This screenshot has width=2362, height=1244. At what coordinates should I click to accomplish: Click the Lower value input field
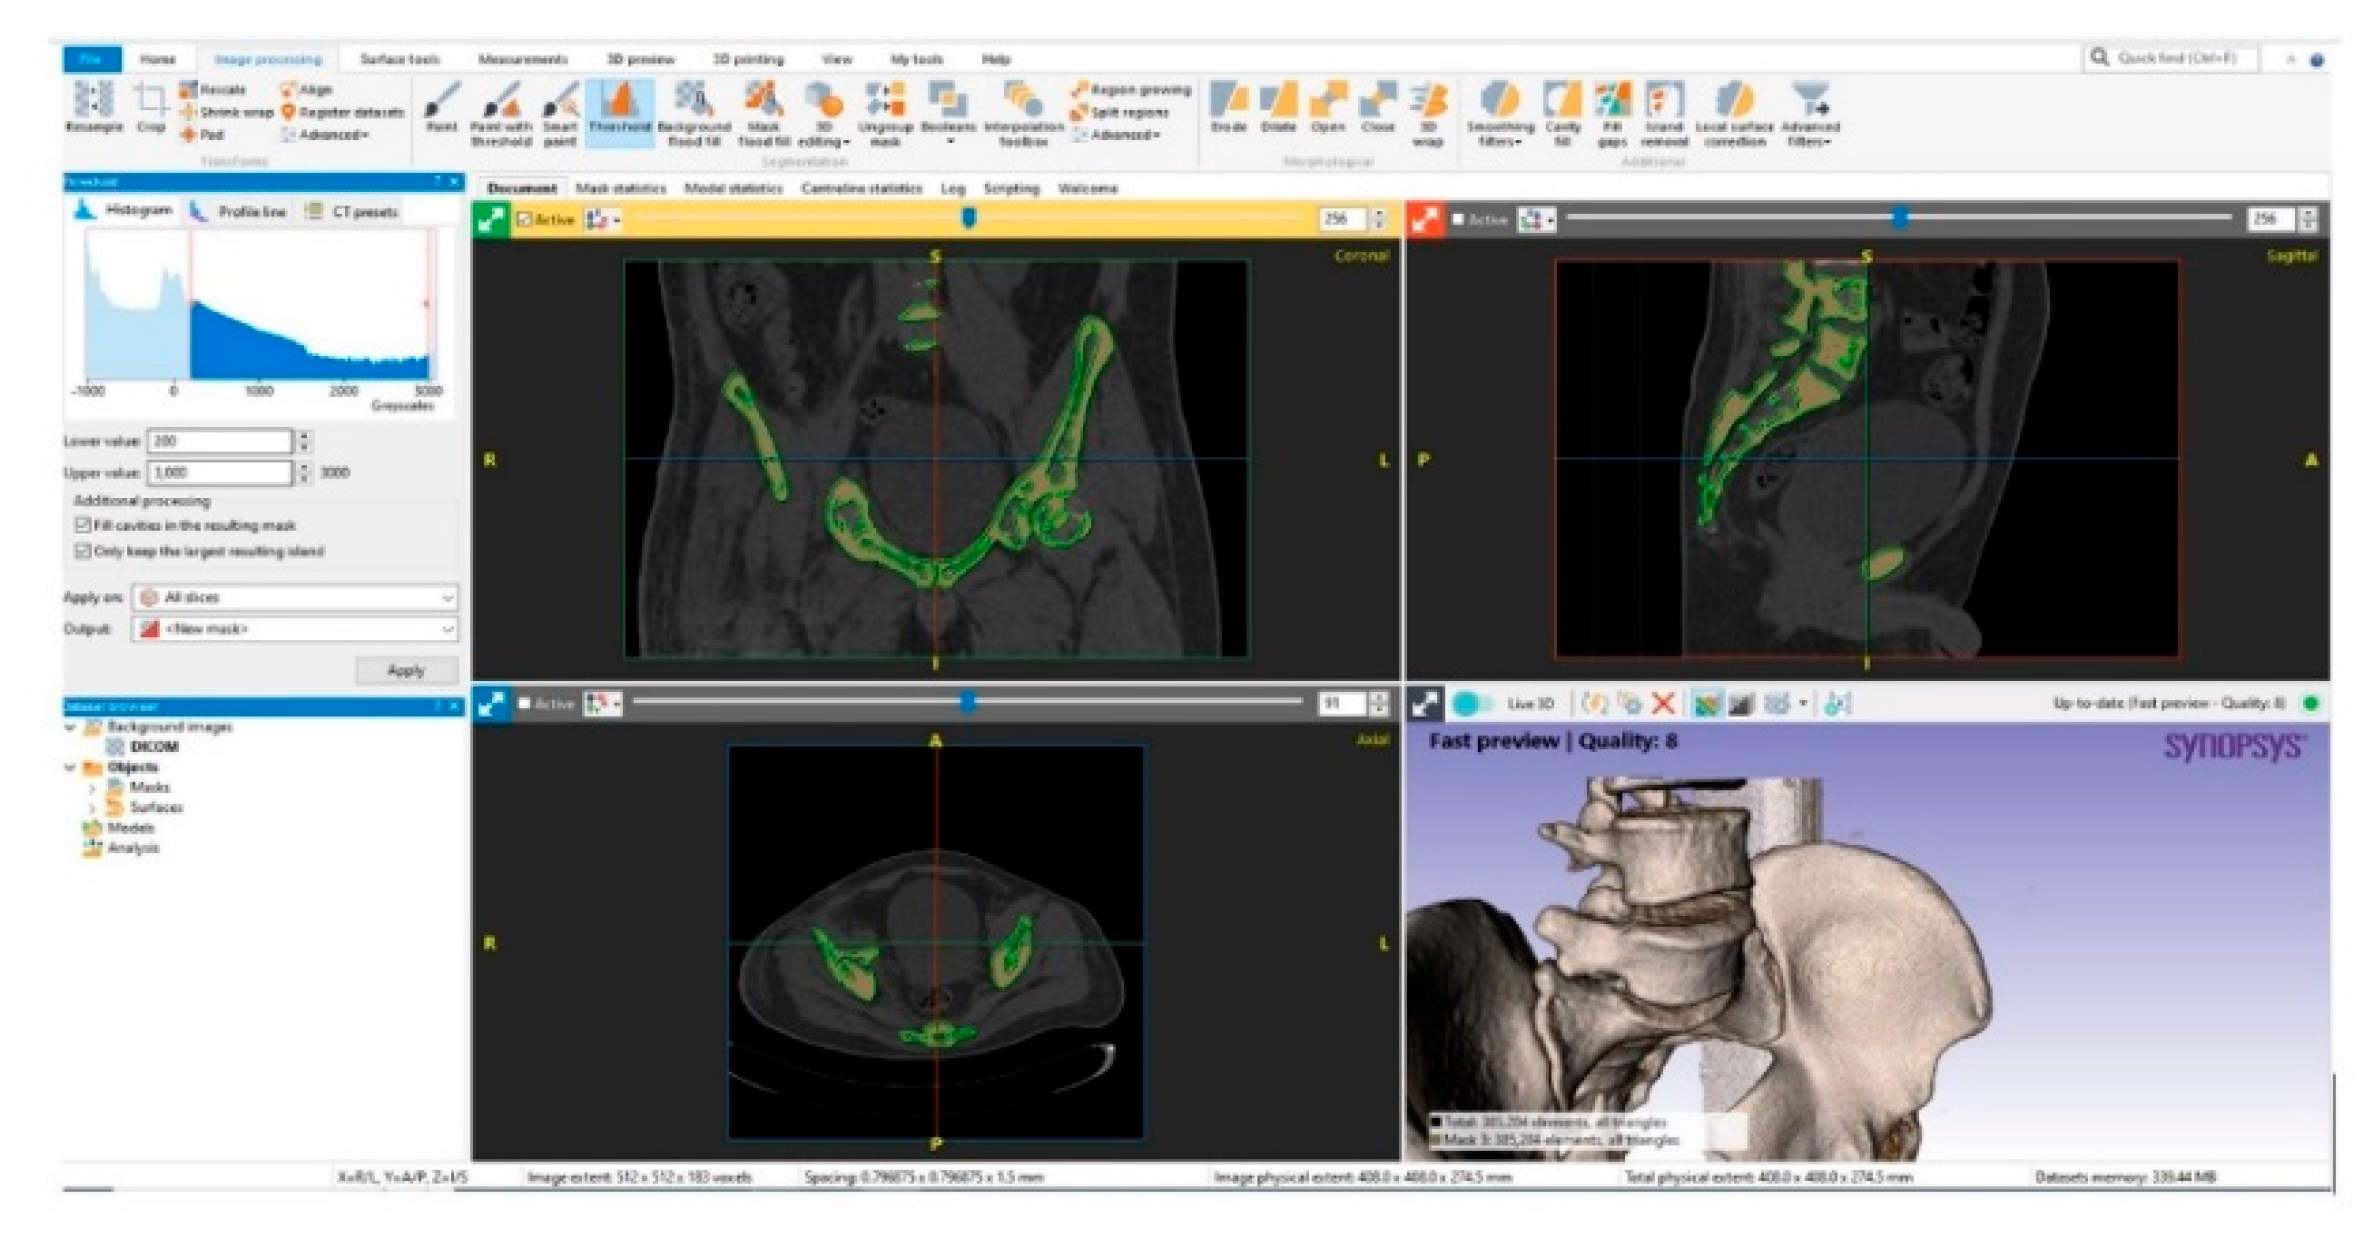[219, 441]
